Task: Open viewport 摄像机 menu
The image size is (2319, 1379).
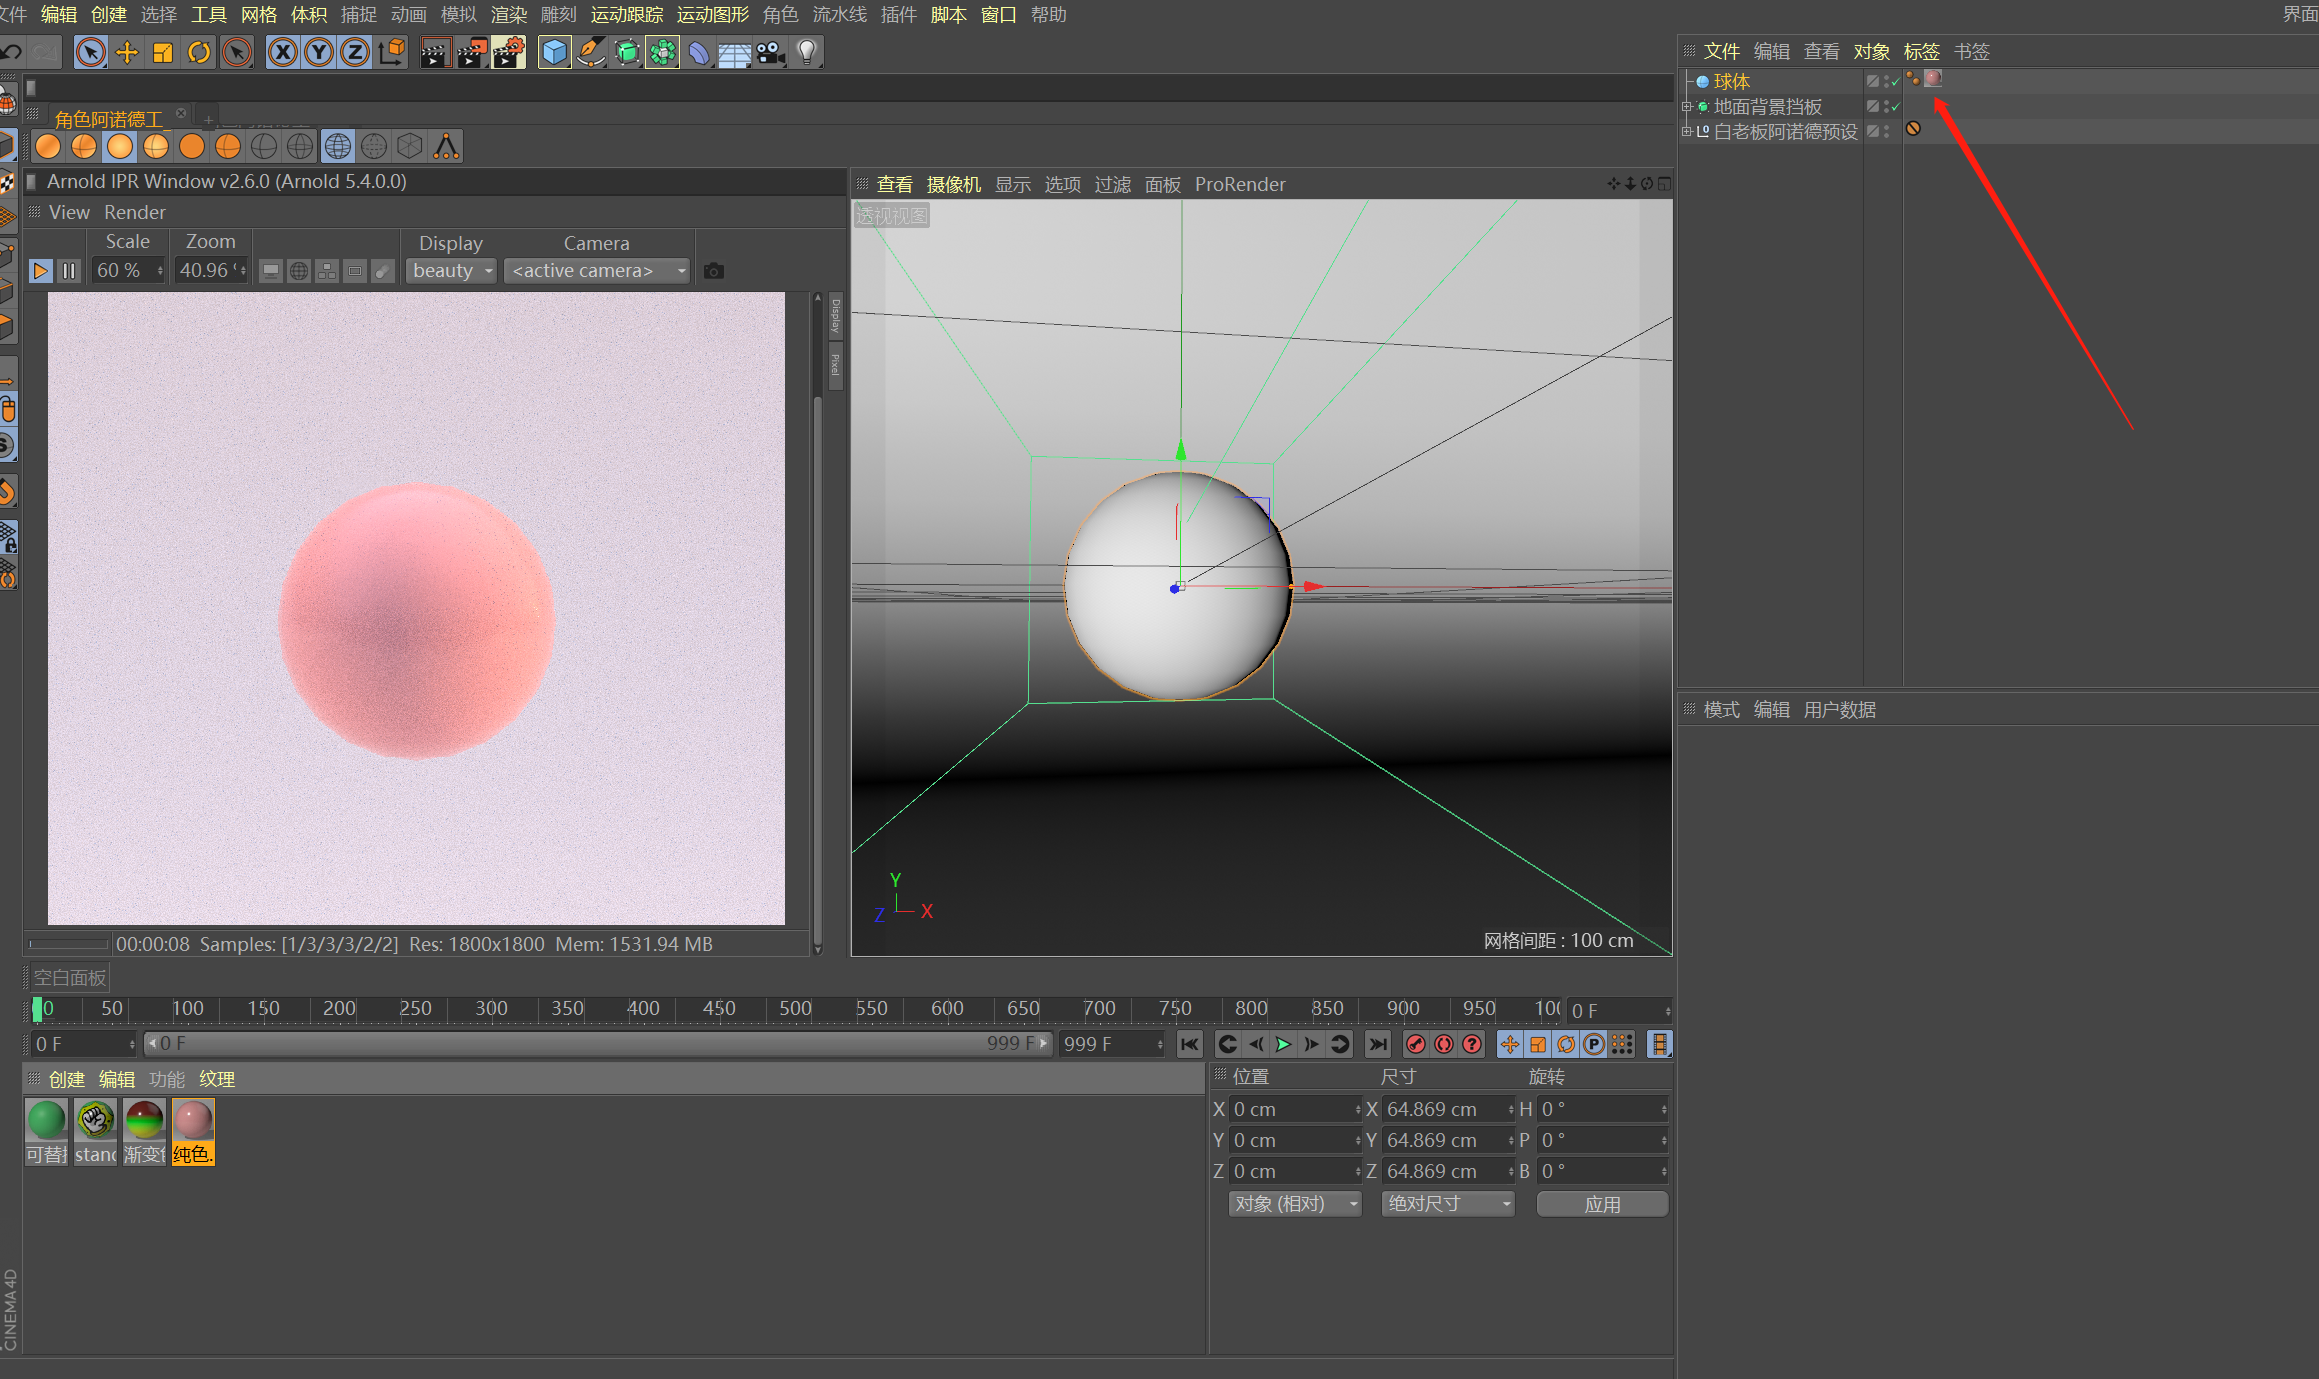Action: tap(953, 185)
